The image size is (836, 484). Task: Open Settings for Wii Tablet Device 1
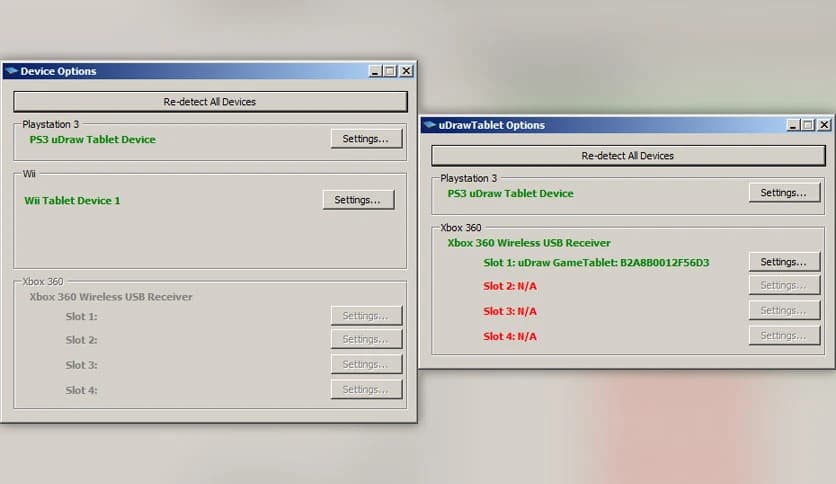pos(358,200)
